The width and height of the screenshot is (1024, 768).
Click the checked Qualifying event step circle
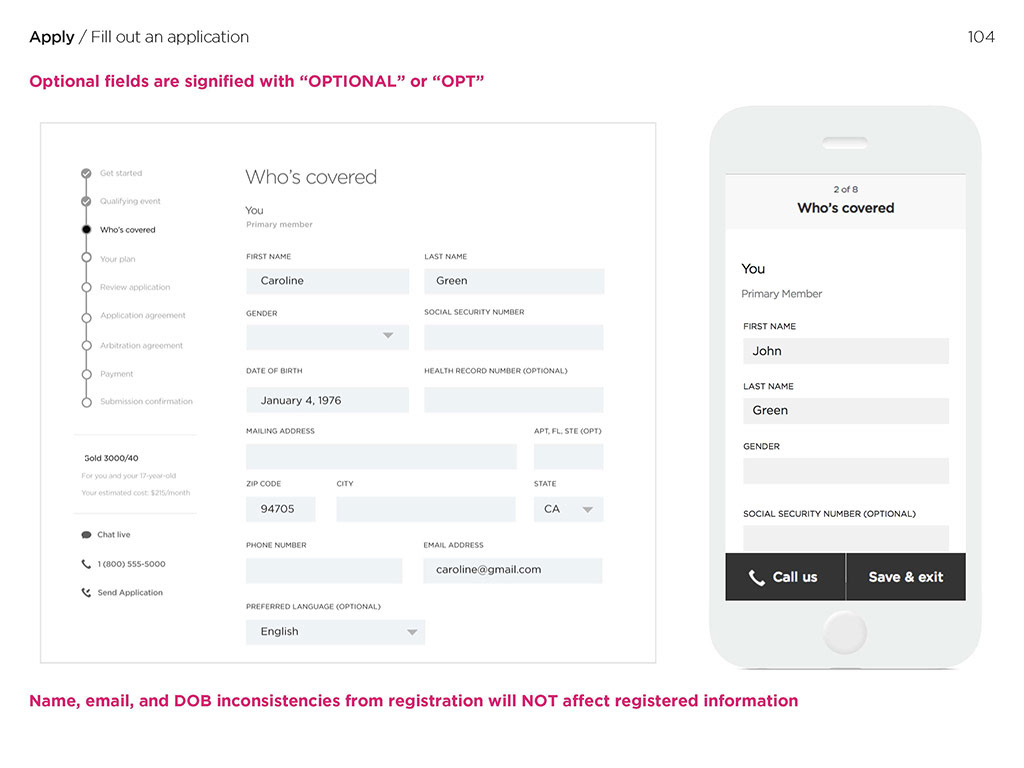(x=86, y=201)
